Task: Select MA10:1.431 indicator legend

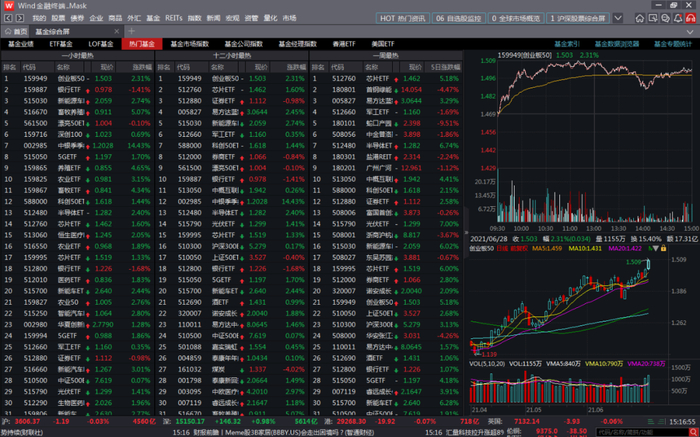Action: pos(584,248)
